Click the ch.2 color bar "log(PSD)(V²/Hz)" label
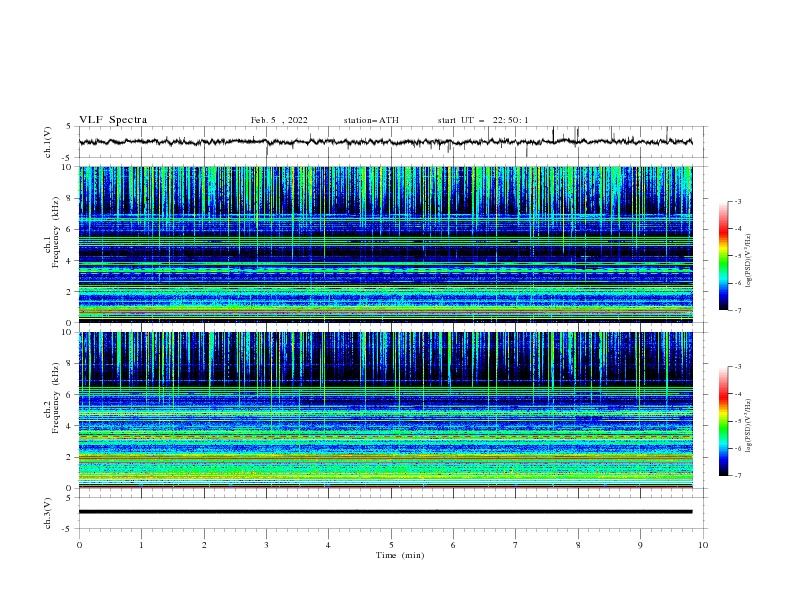This screenshot has width=792, height=612. (x=749, y=426)
